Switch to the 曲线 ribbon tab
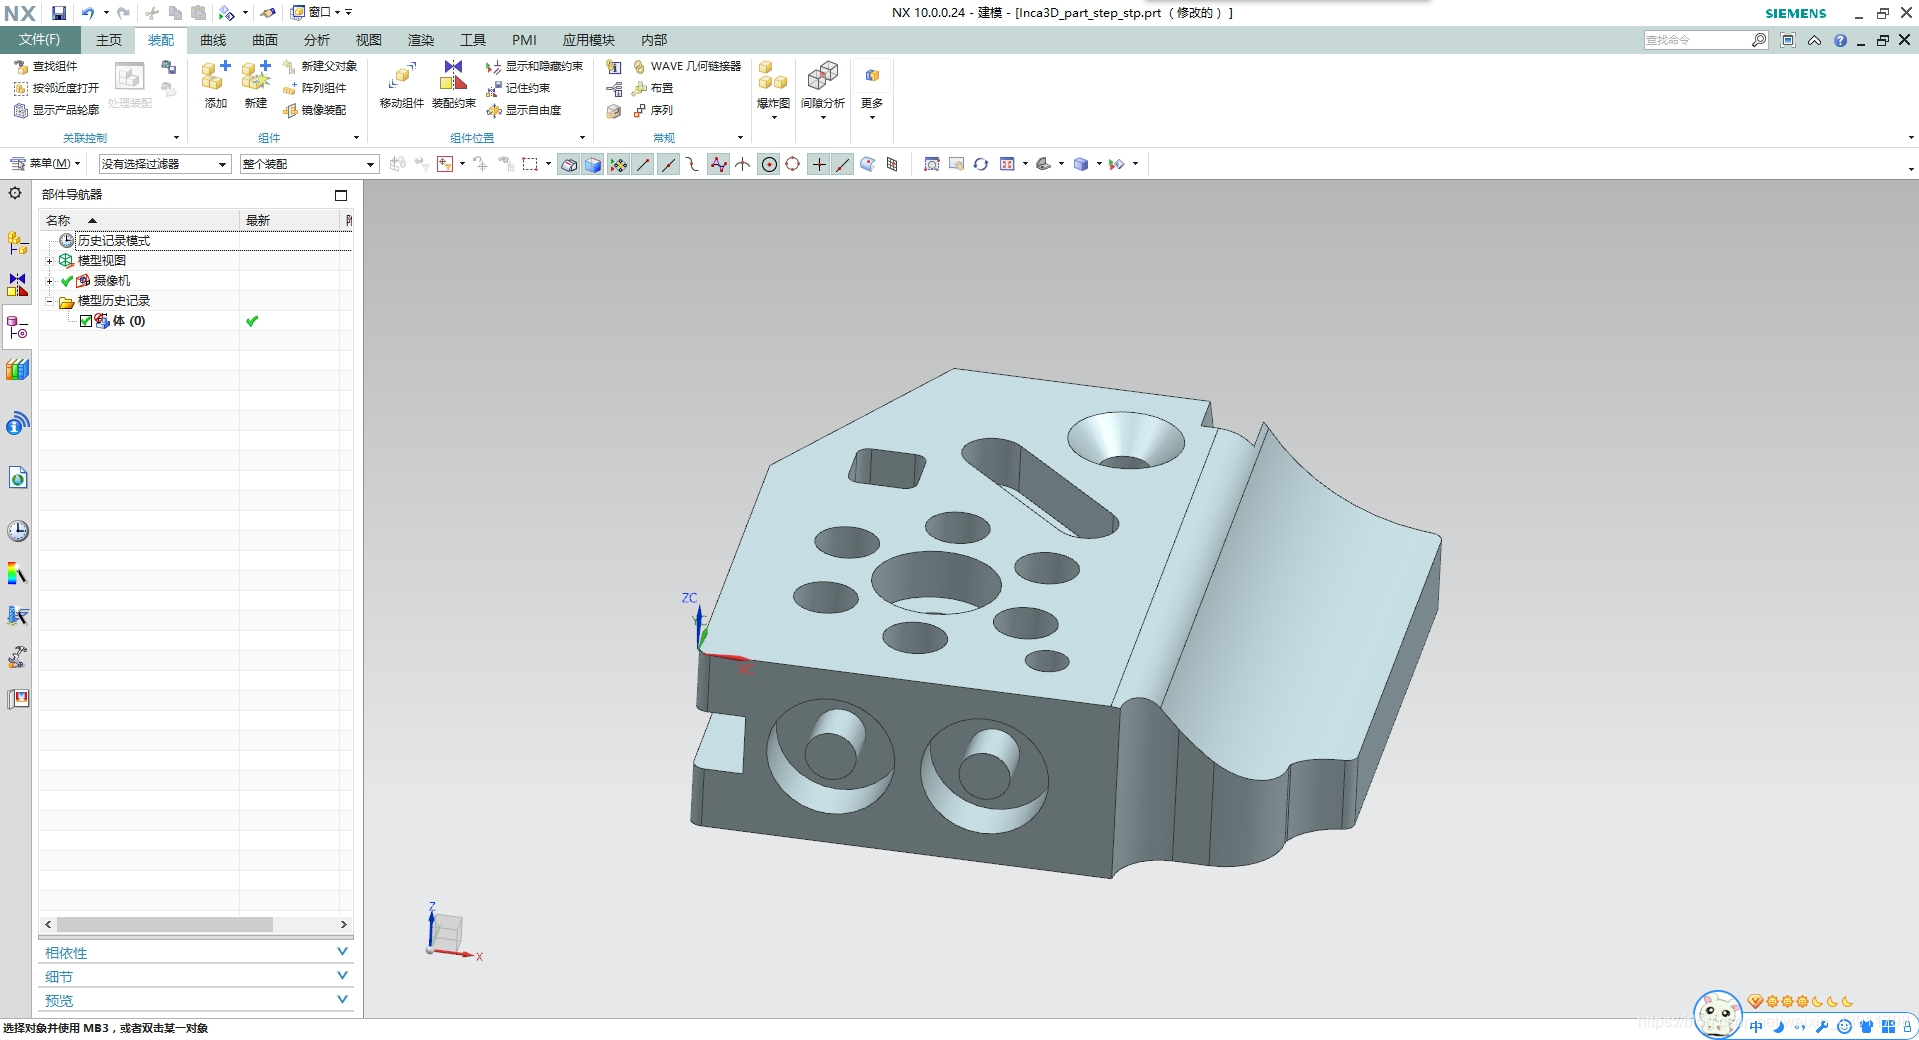This screenshot has height=1040, width=1919. tap(213, 40)
